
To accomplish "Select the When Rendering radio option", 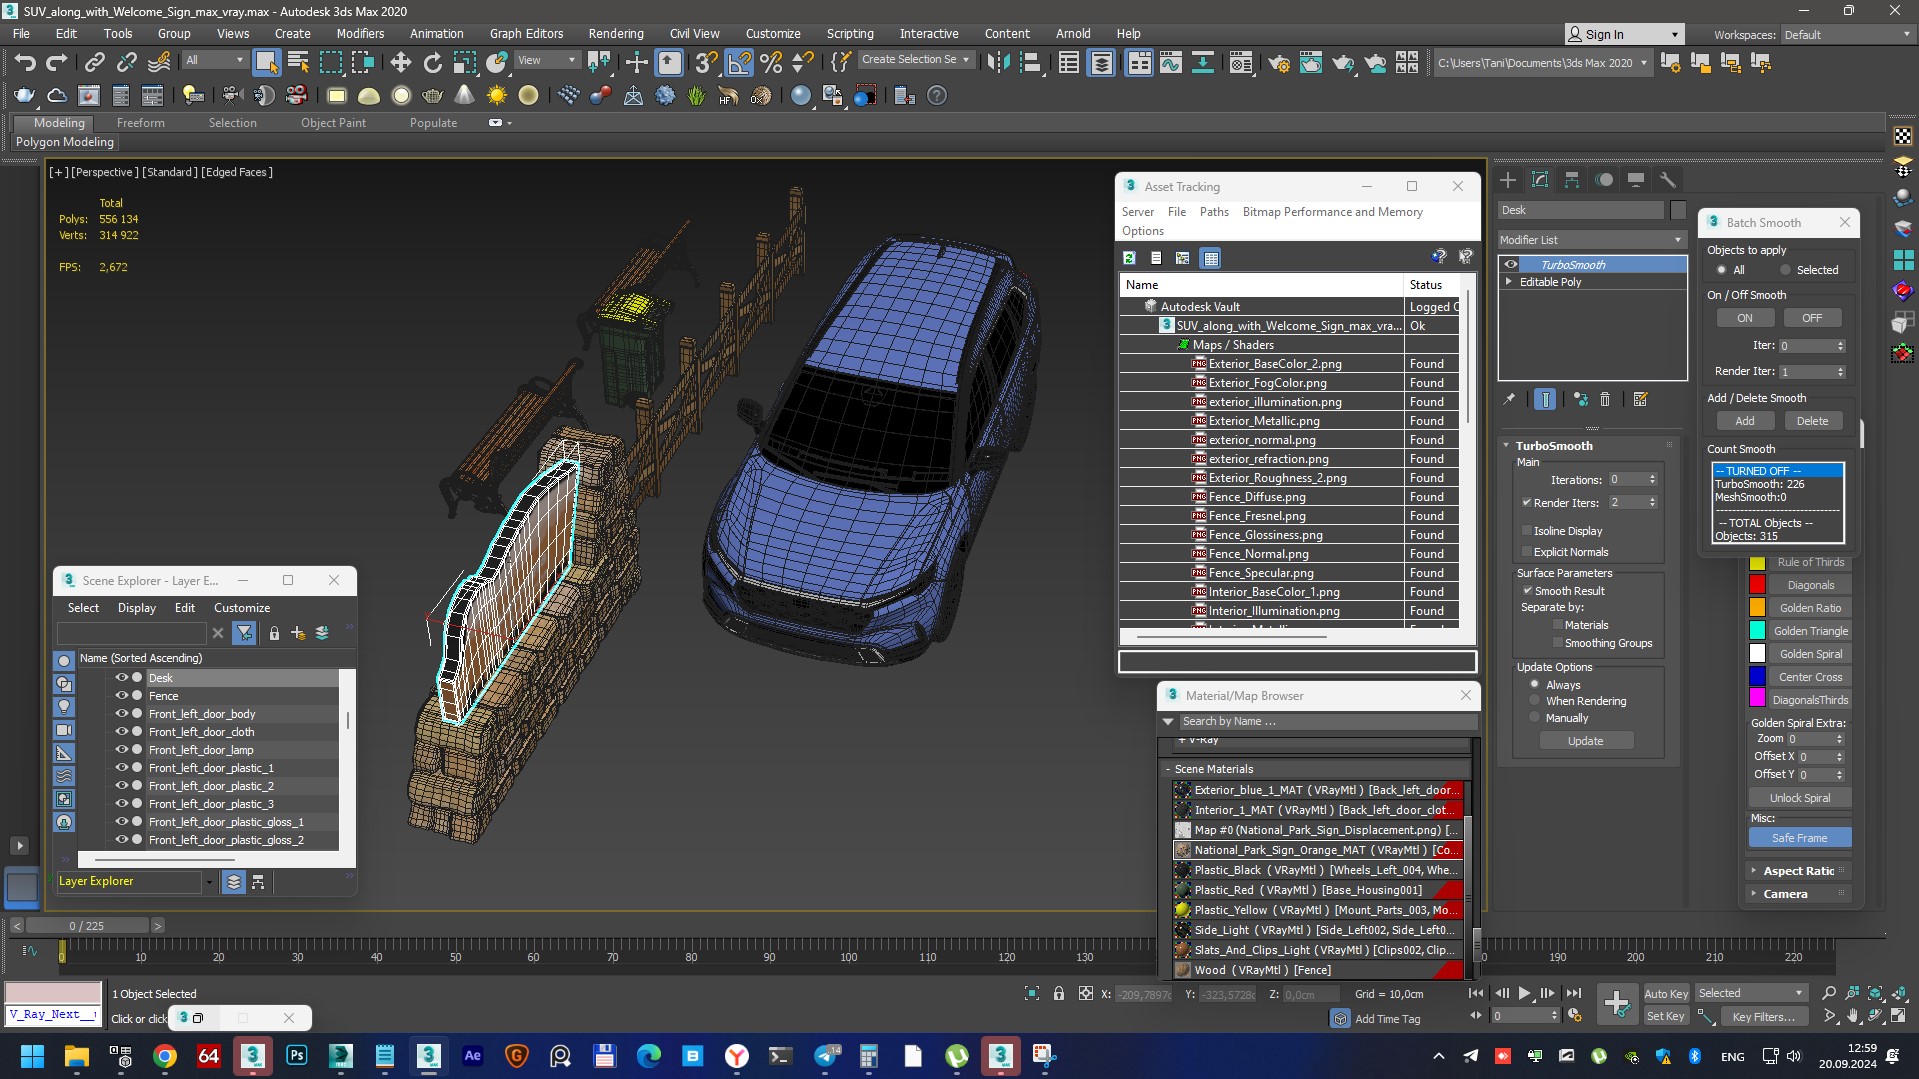I will (x=1535, y=701).
